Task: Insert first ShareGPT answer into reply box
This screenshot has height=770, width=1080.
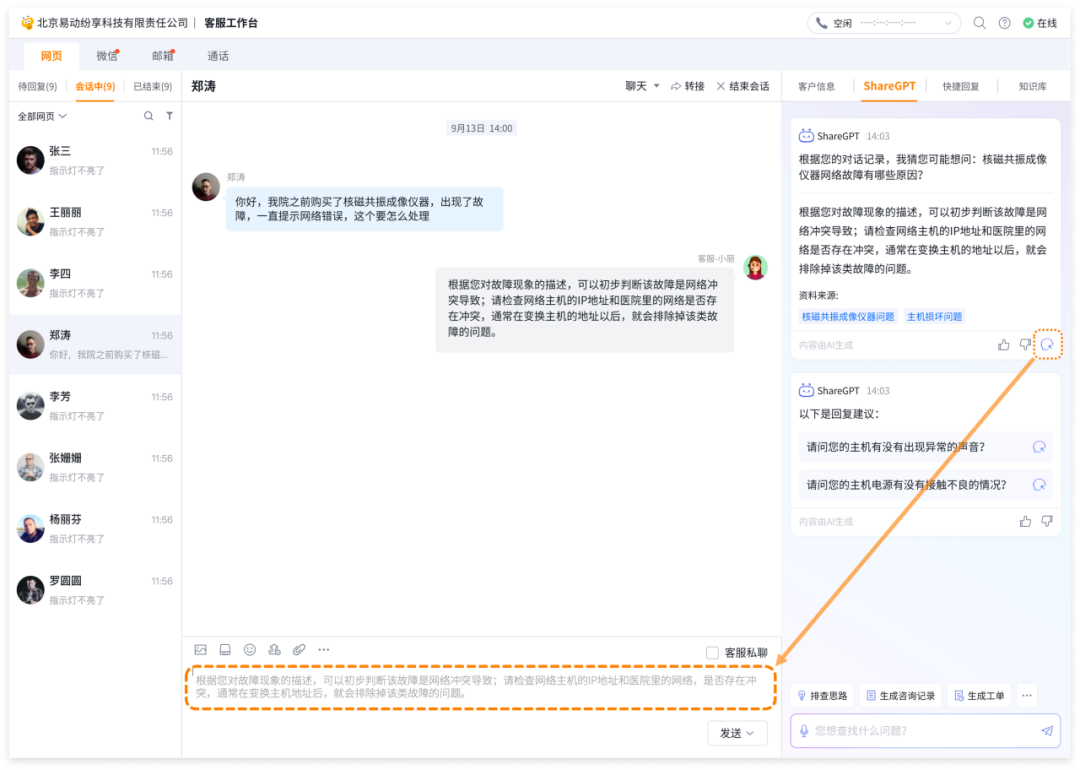Action: click(1047, 344)
